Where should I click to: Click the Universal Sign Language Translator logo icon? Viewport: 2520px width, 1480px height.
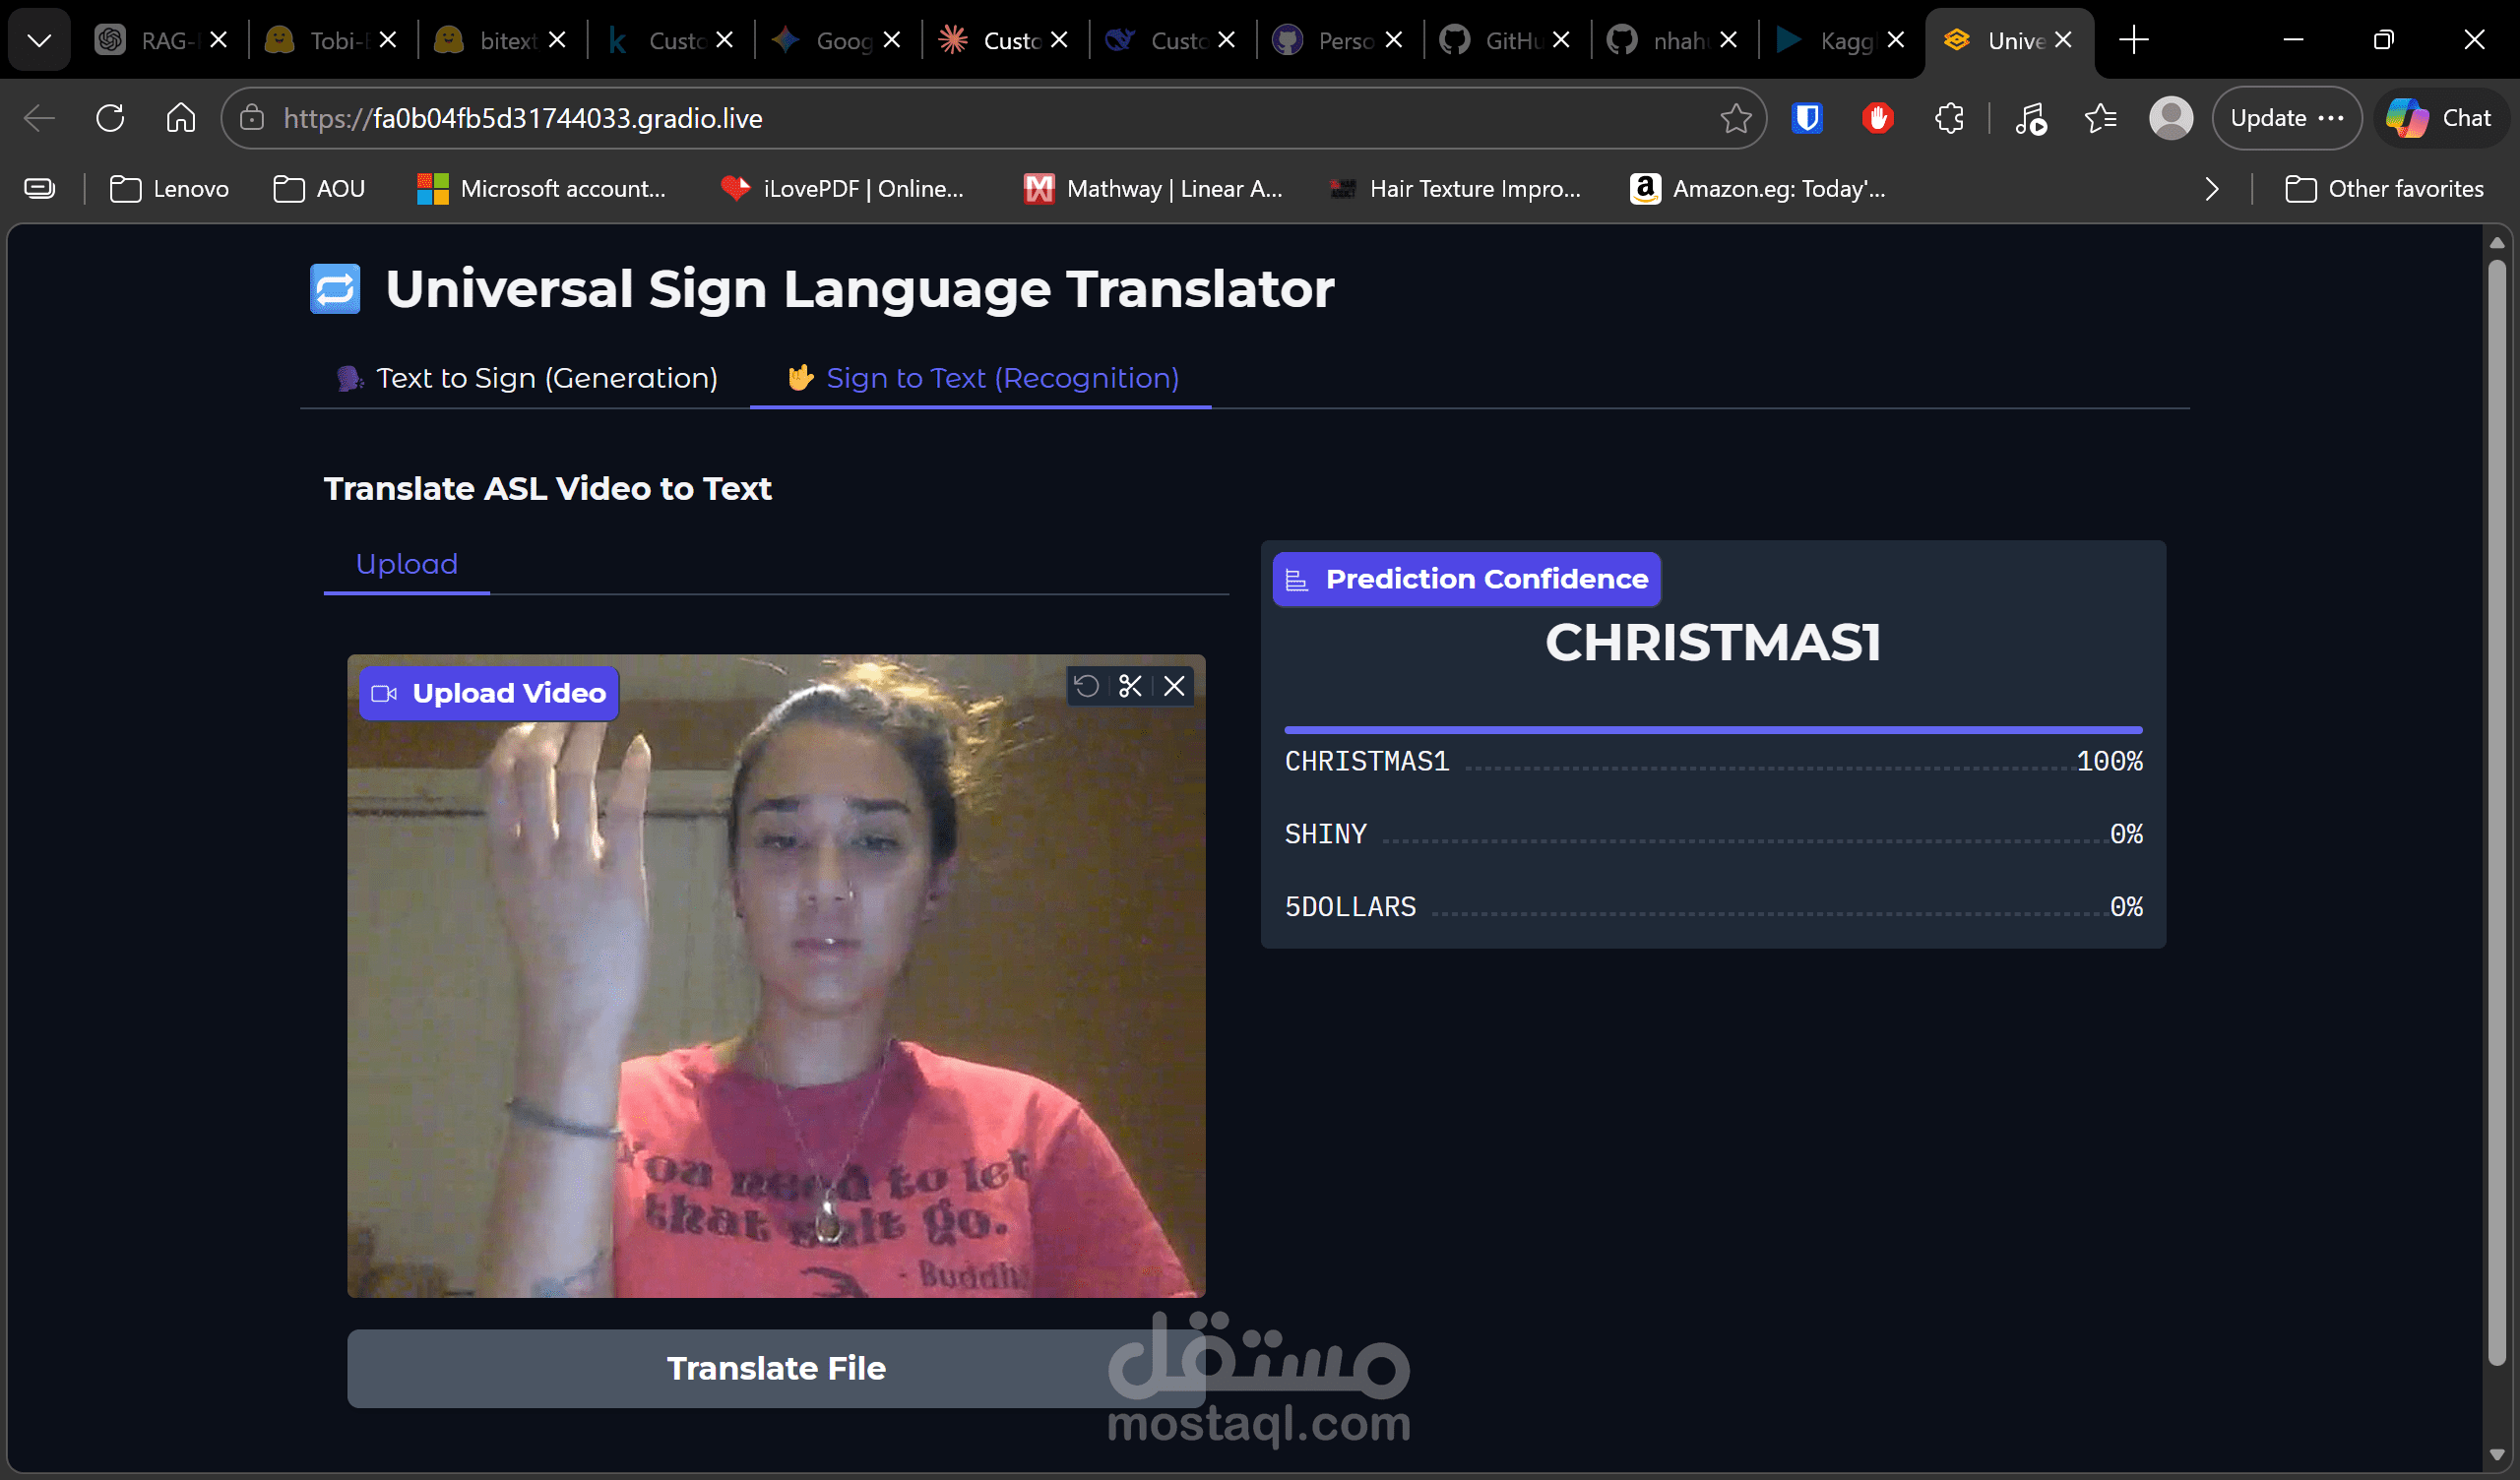pyautogui.click(x=335, y=288)
